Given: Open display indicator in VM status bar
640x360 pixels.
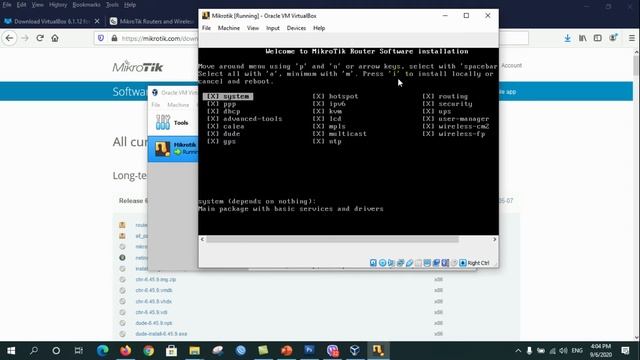Looking at the screenshot, I should [x=427, y=263].
